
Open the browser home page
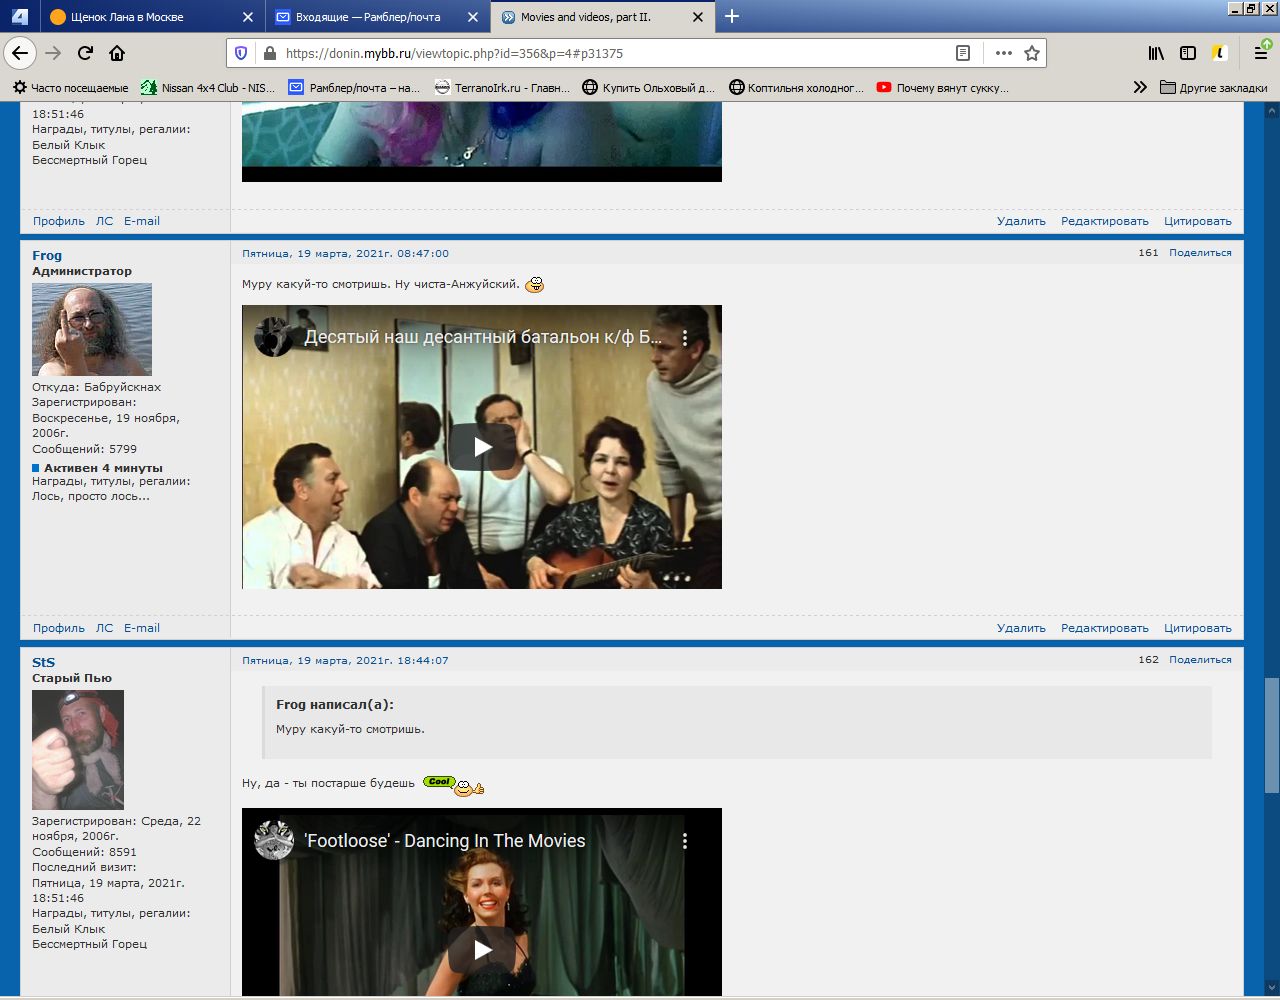coord(117,53)
